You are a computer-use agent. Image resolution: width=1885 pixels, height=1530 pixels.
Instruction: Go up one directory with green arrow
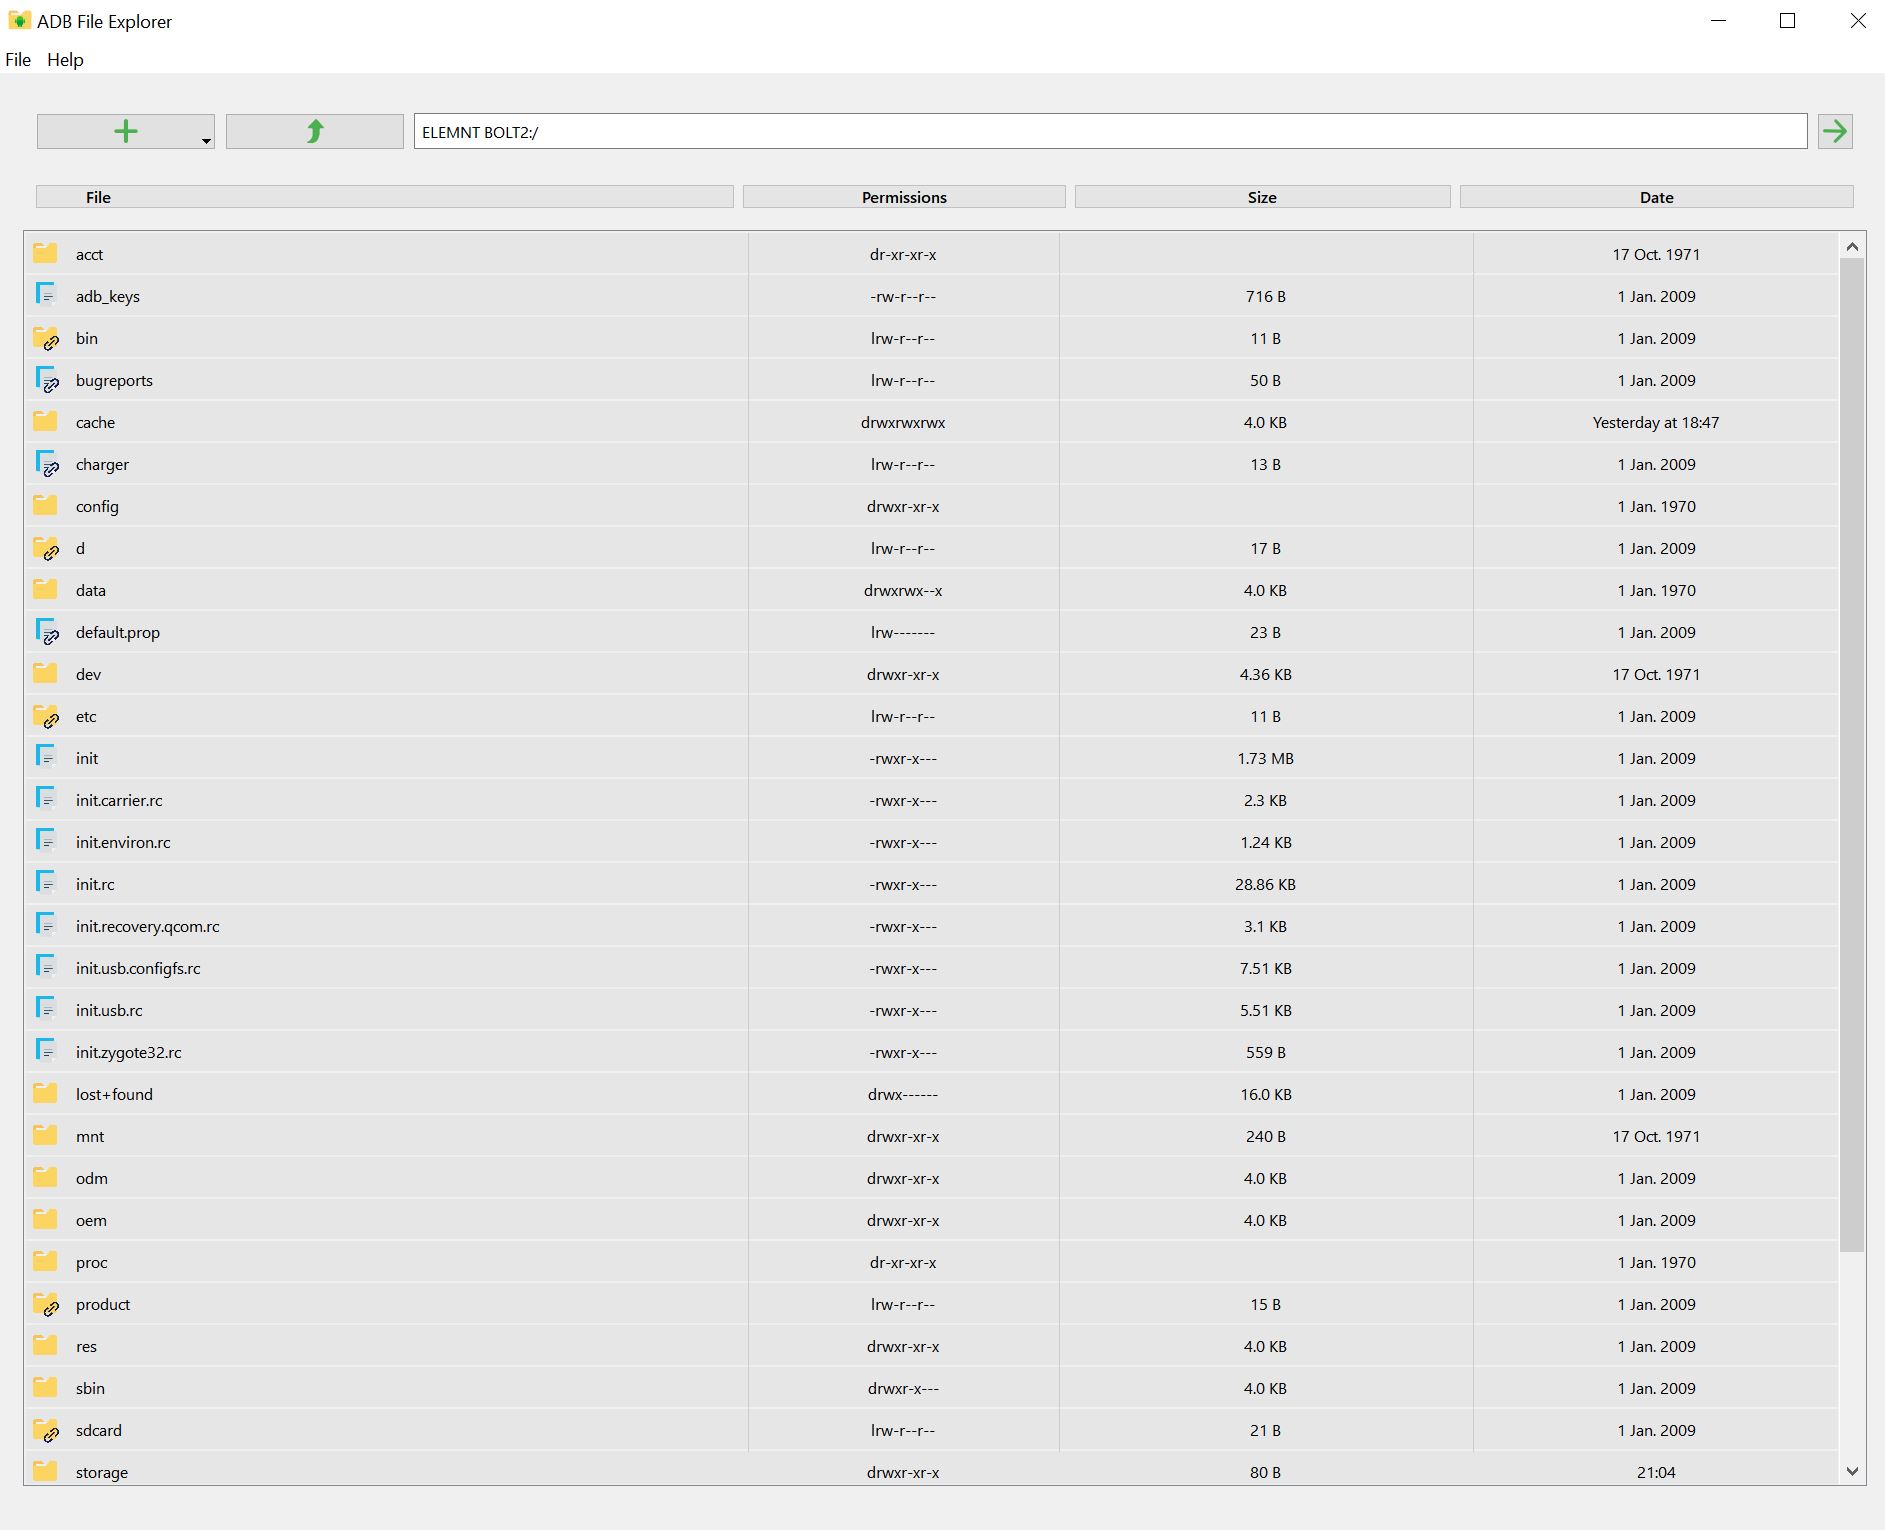pyautogui.click(x=315, y=131)
